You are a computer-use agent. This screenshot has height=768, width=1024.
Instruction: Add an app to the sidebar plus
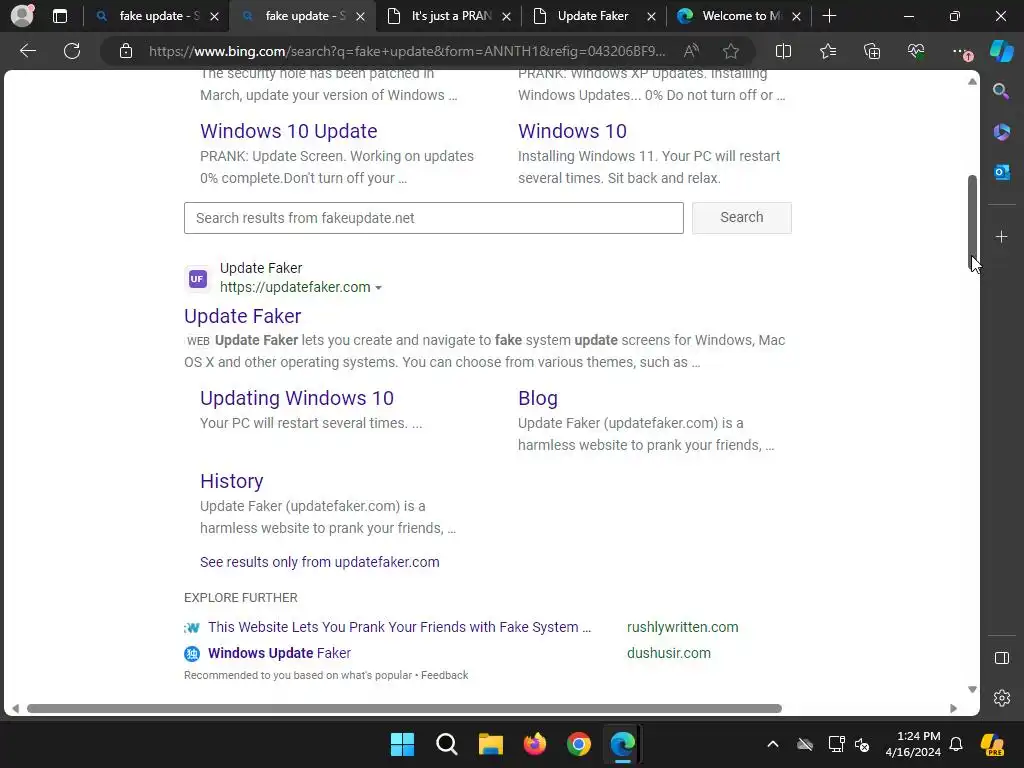[x=1001, y=236]
